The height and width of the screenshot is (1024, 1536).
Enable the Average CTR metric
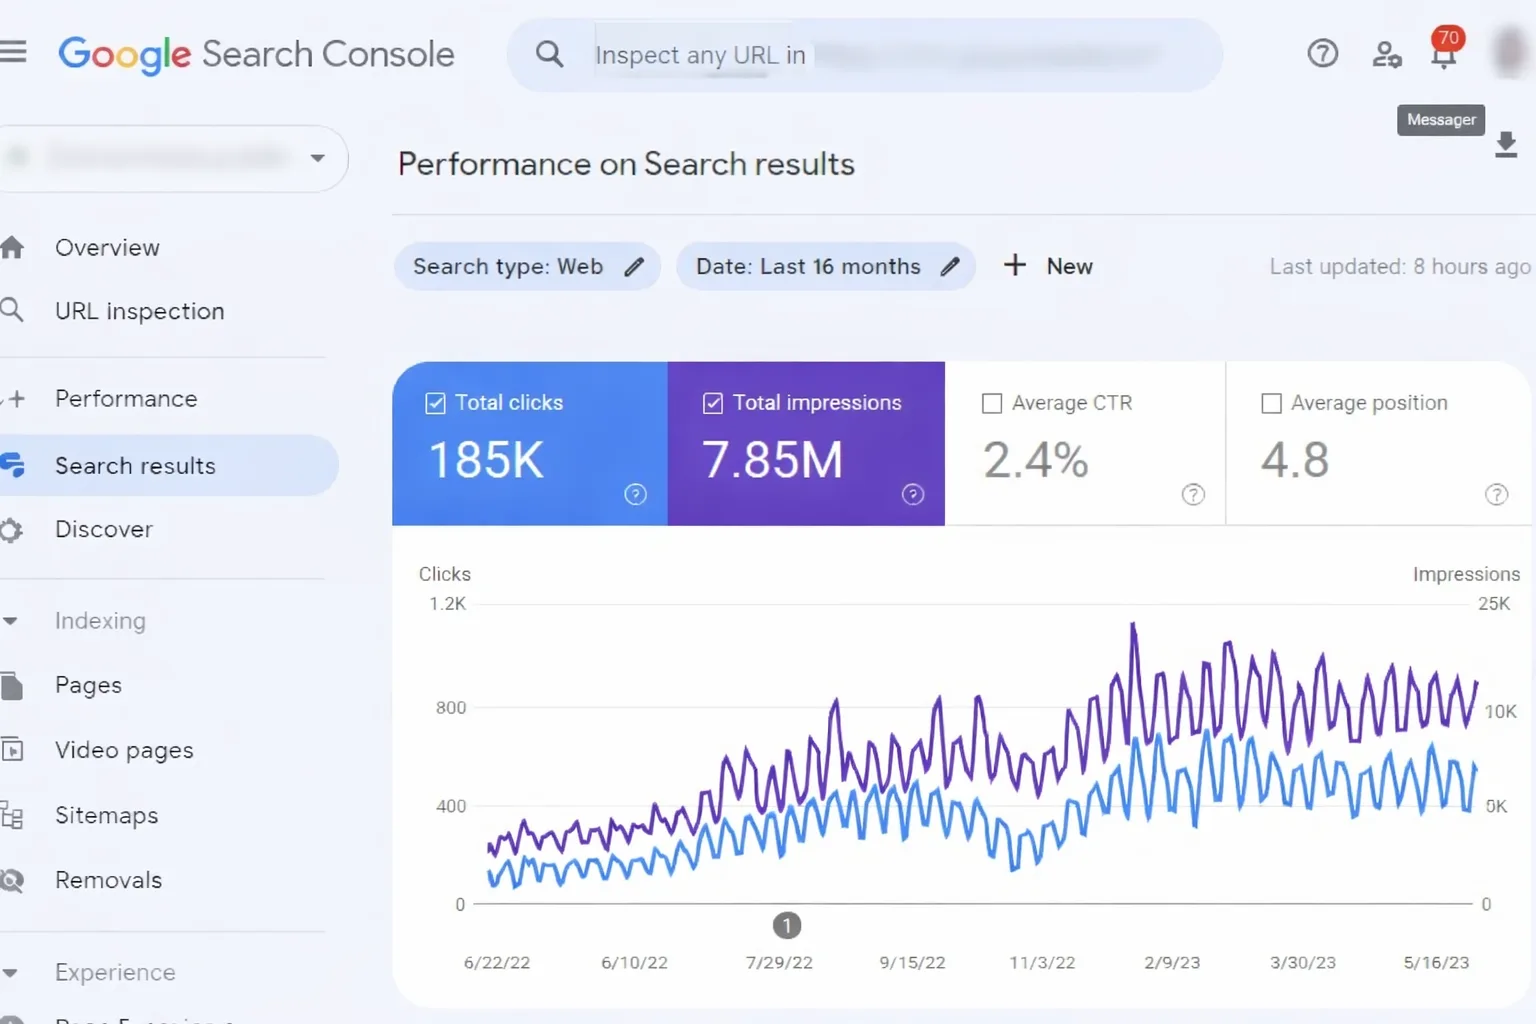point(992,402)
